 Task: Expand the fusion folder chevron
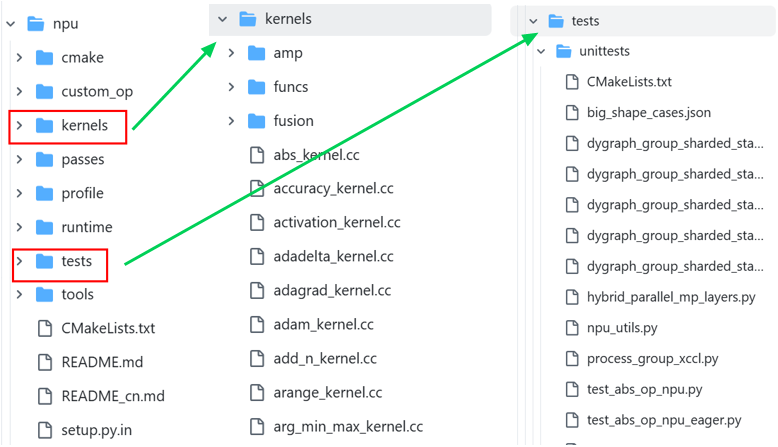click(231, 121)
